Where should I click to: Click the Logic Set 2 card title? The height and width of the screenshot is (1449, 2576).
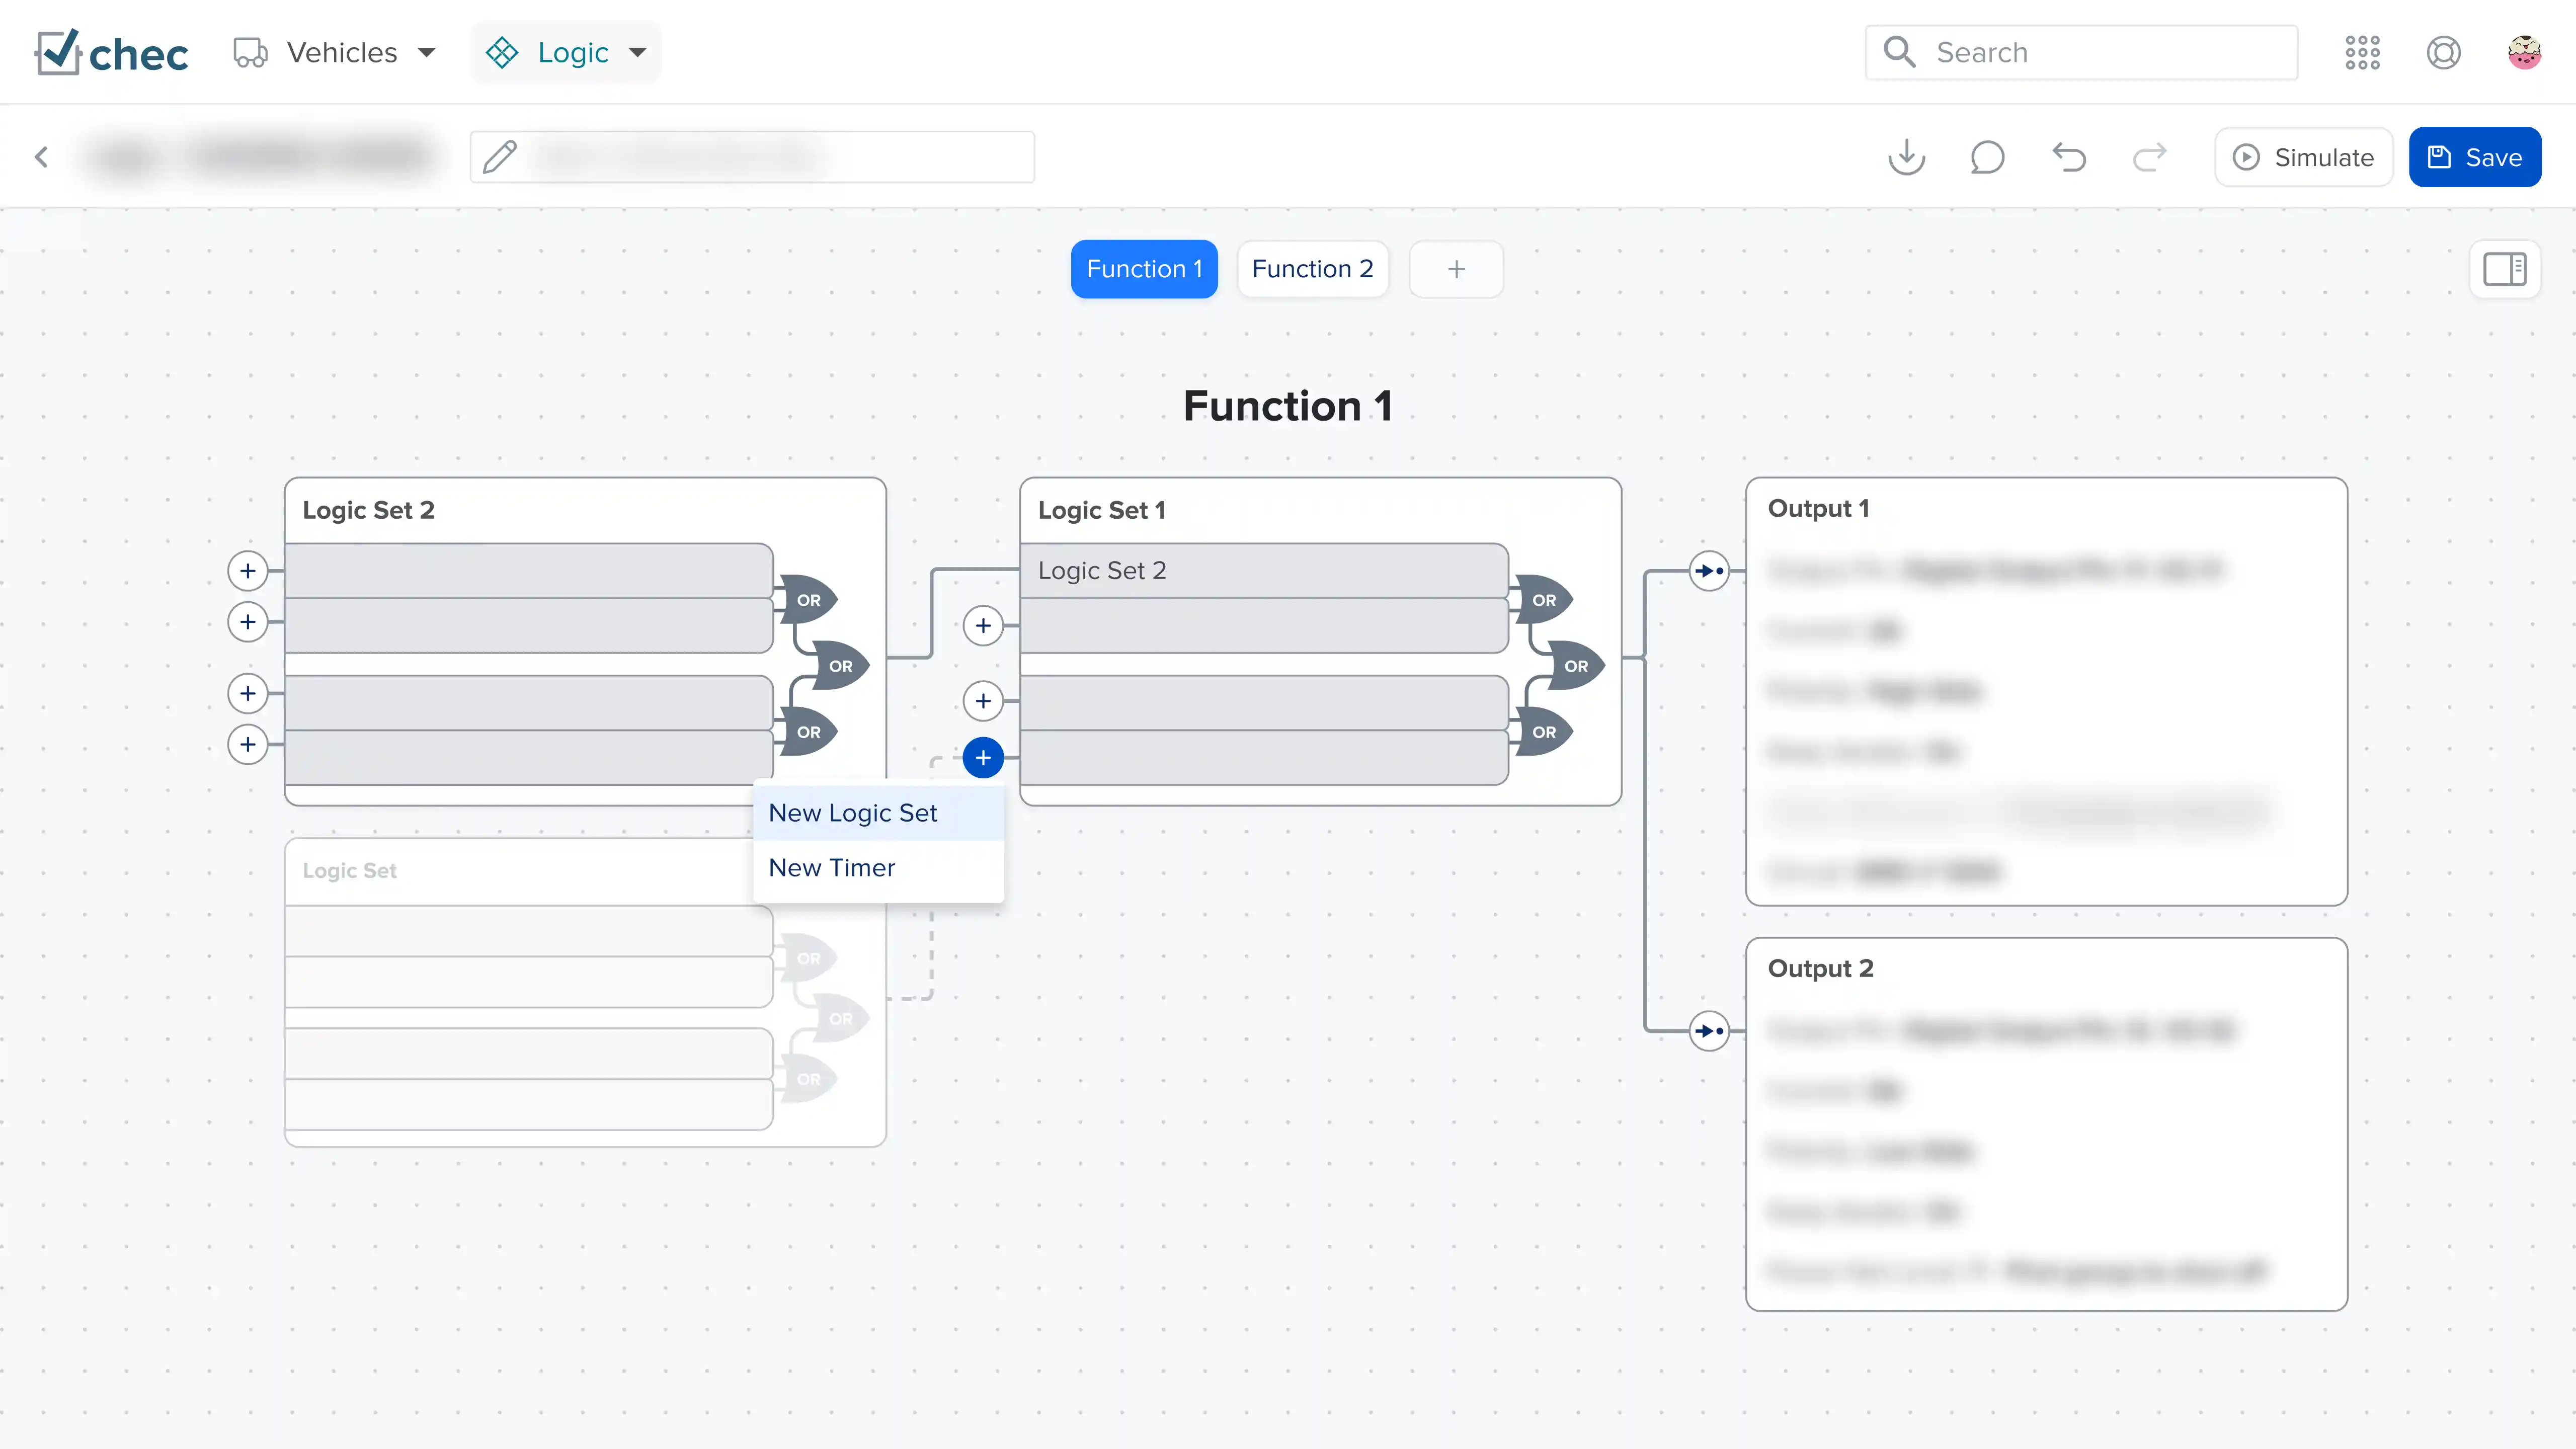[x=368, y=510]
